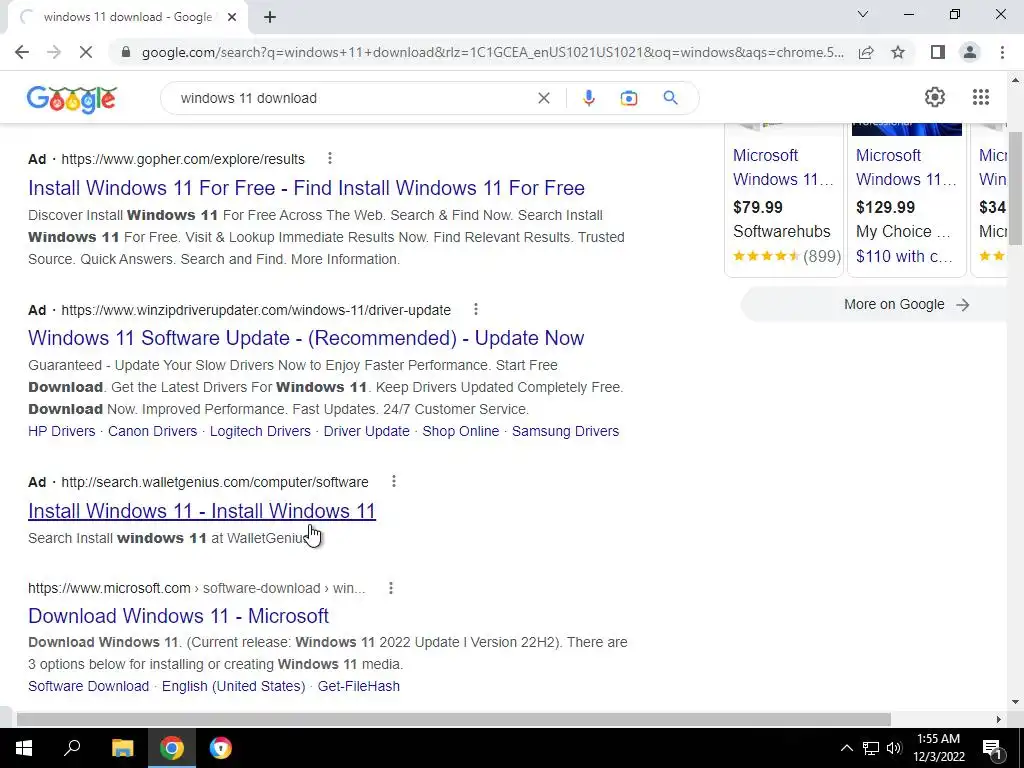1024x768 pixels.
Task: Open the notification center
Action: click(x=992, y=748)
